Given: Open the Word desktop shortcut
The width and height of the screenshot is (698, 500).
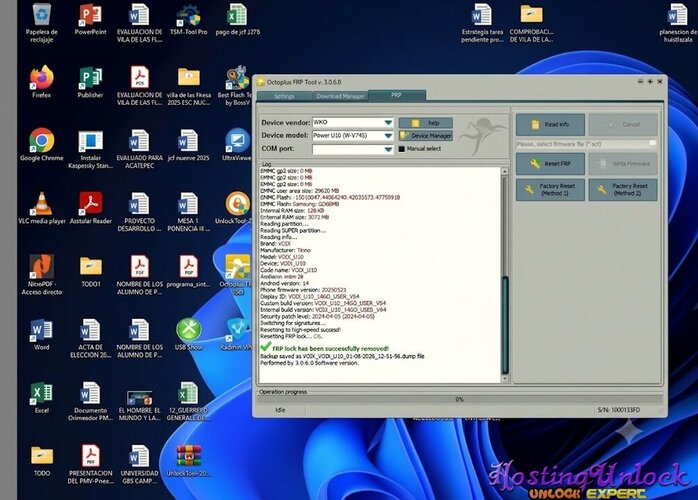Looking at the screenshot, I should point(41,334).
